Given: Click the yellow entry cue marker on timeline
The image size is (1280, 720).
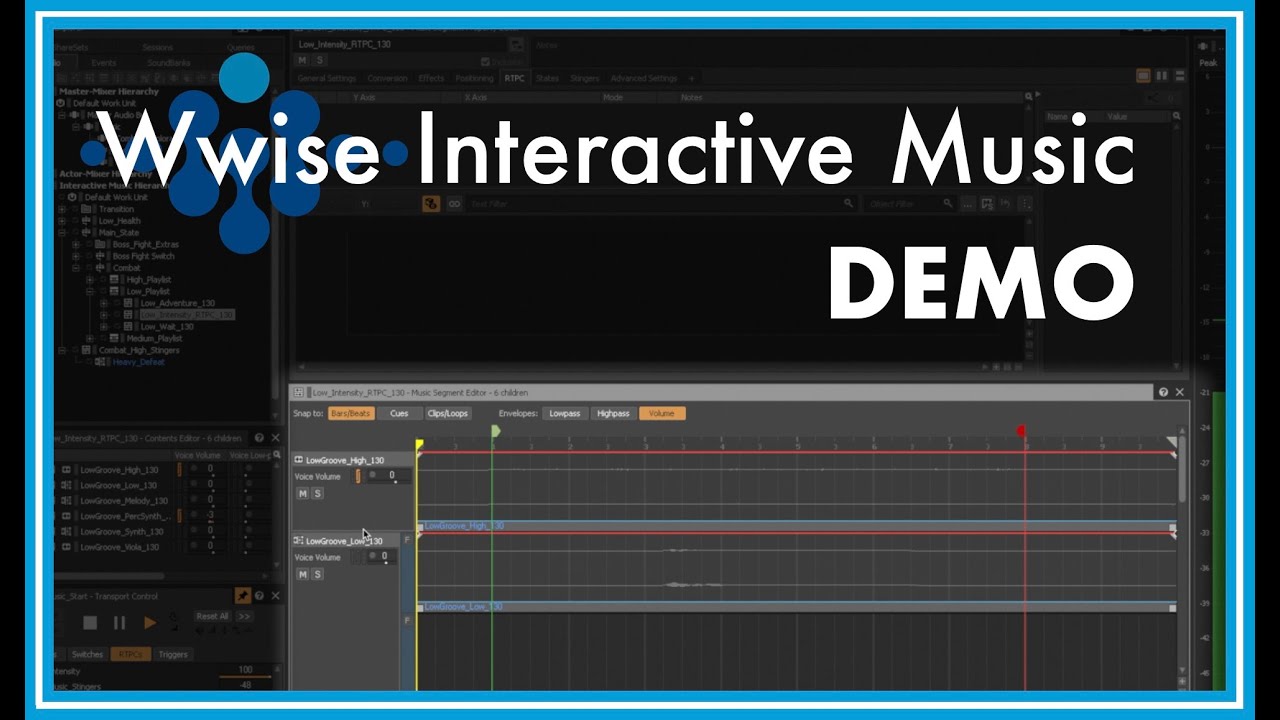Looking at the screenshot, I should (420, 444).
